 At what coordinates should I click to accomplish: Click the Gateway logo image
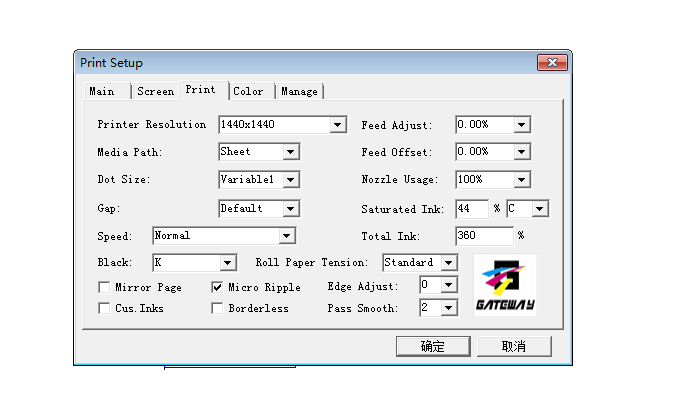(505, 285)
